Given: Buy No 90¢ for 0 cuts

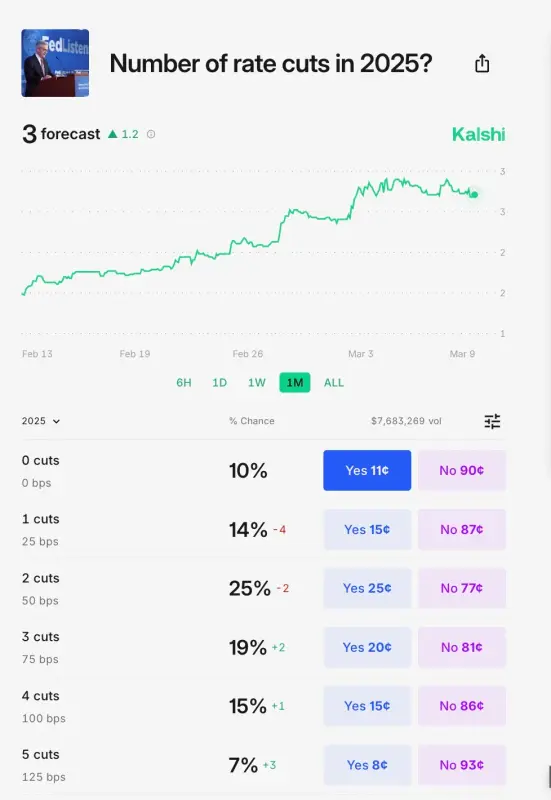Looking at the screenshot, I should pyautogui.click(x=462, y=470).
